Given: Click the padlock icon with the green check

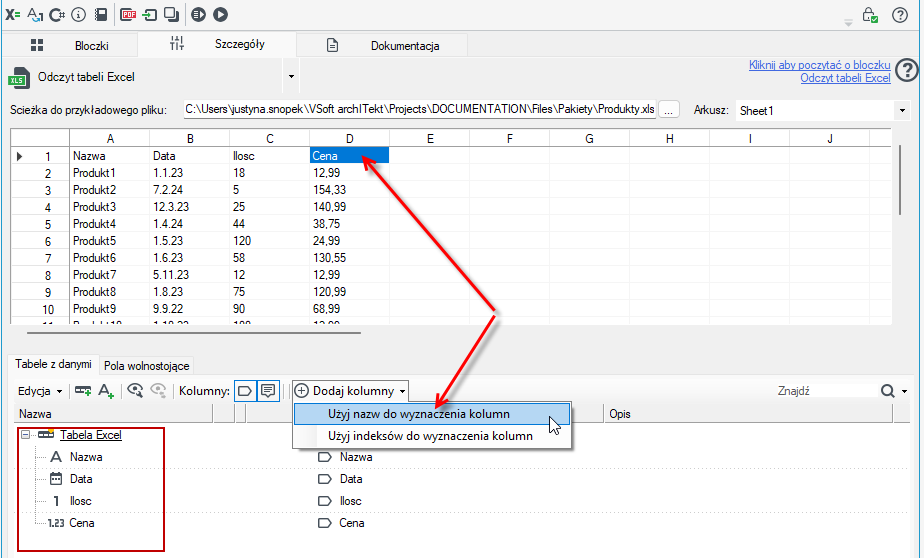Looking at the screenshot, I should (870, 15).
